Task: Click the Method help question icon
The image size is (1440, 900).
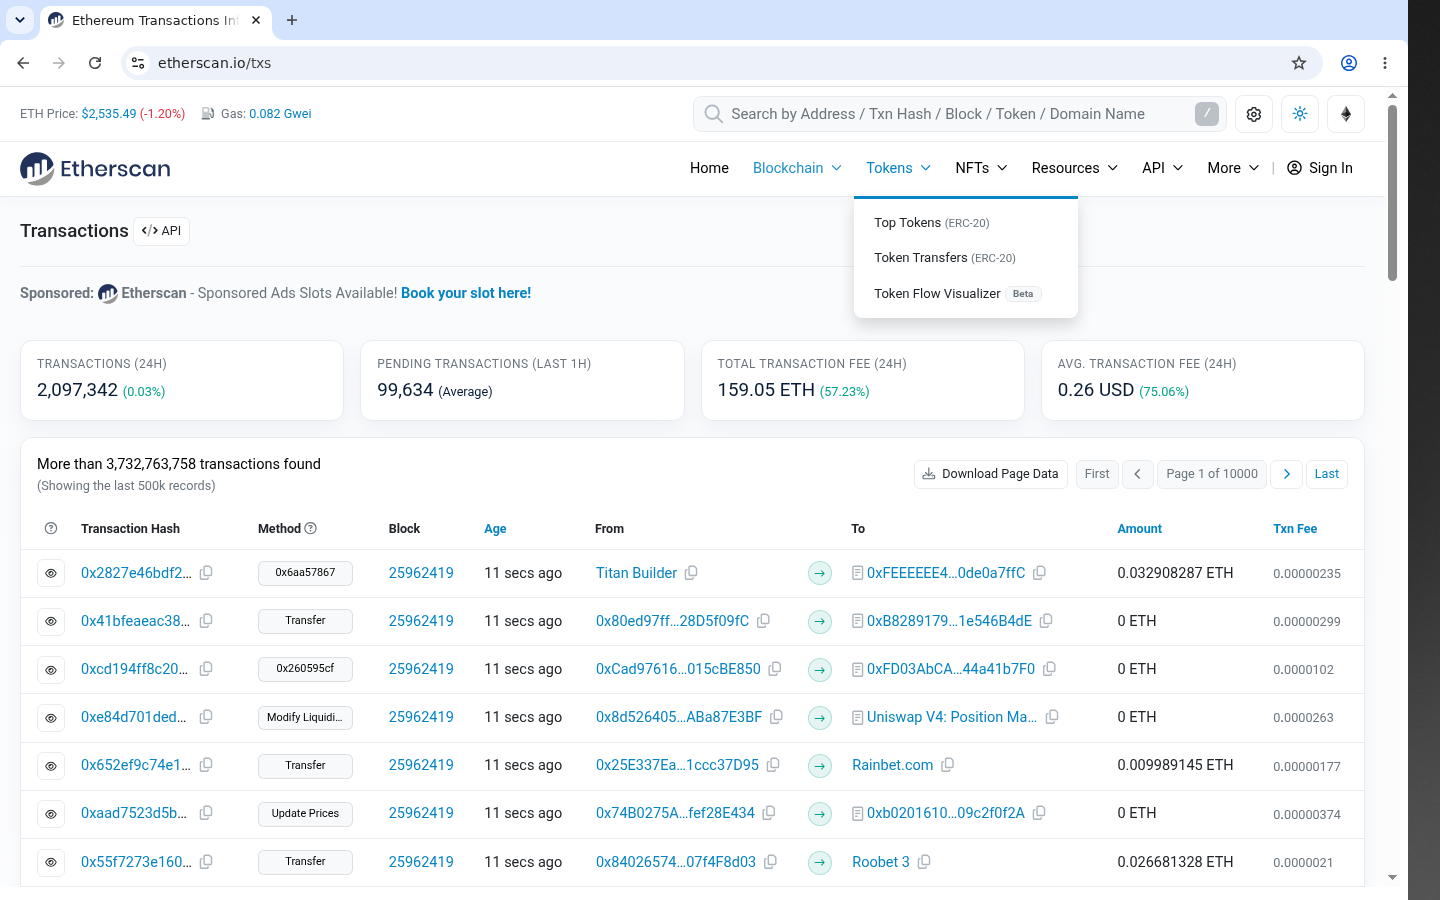Action: click(x=311, y=528)
